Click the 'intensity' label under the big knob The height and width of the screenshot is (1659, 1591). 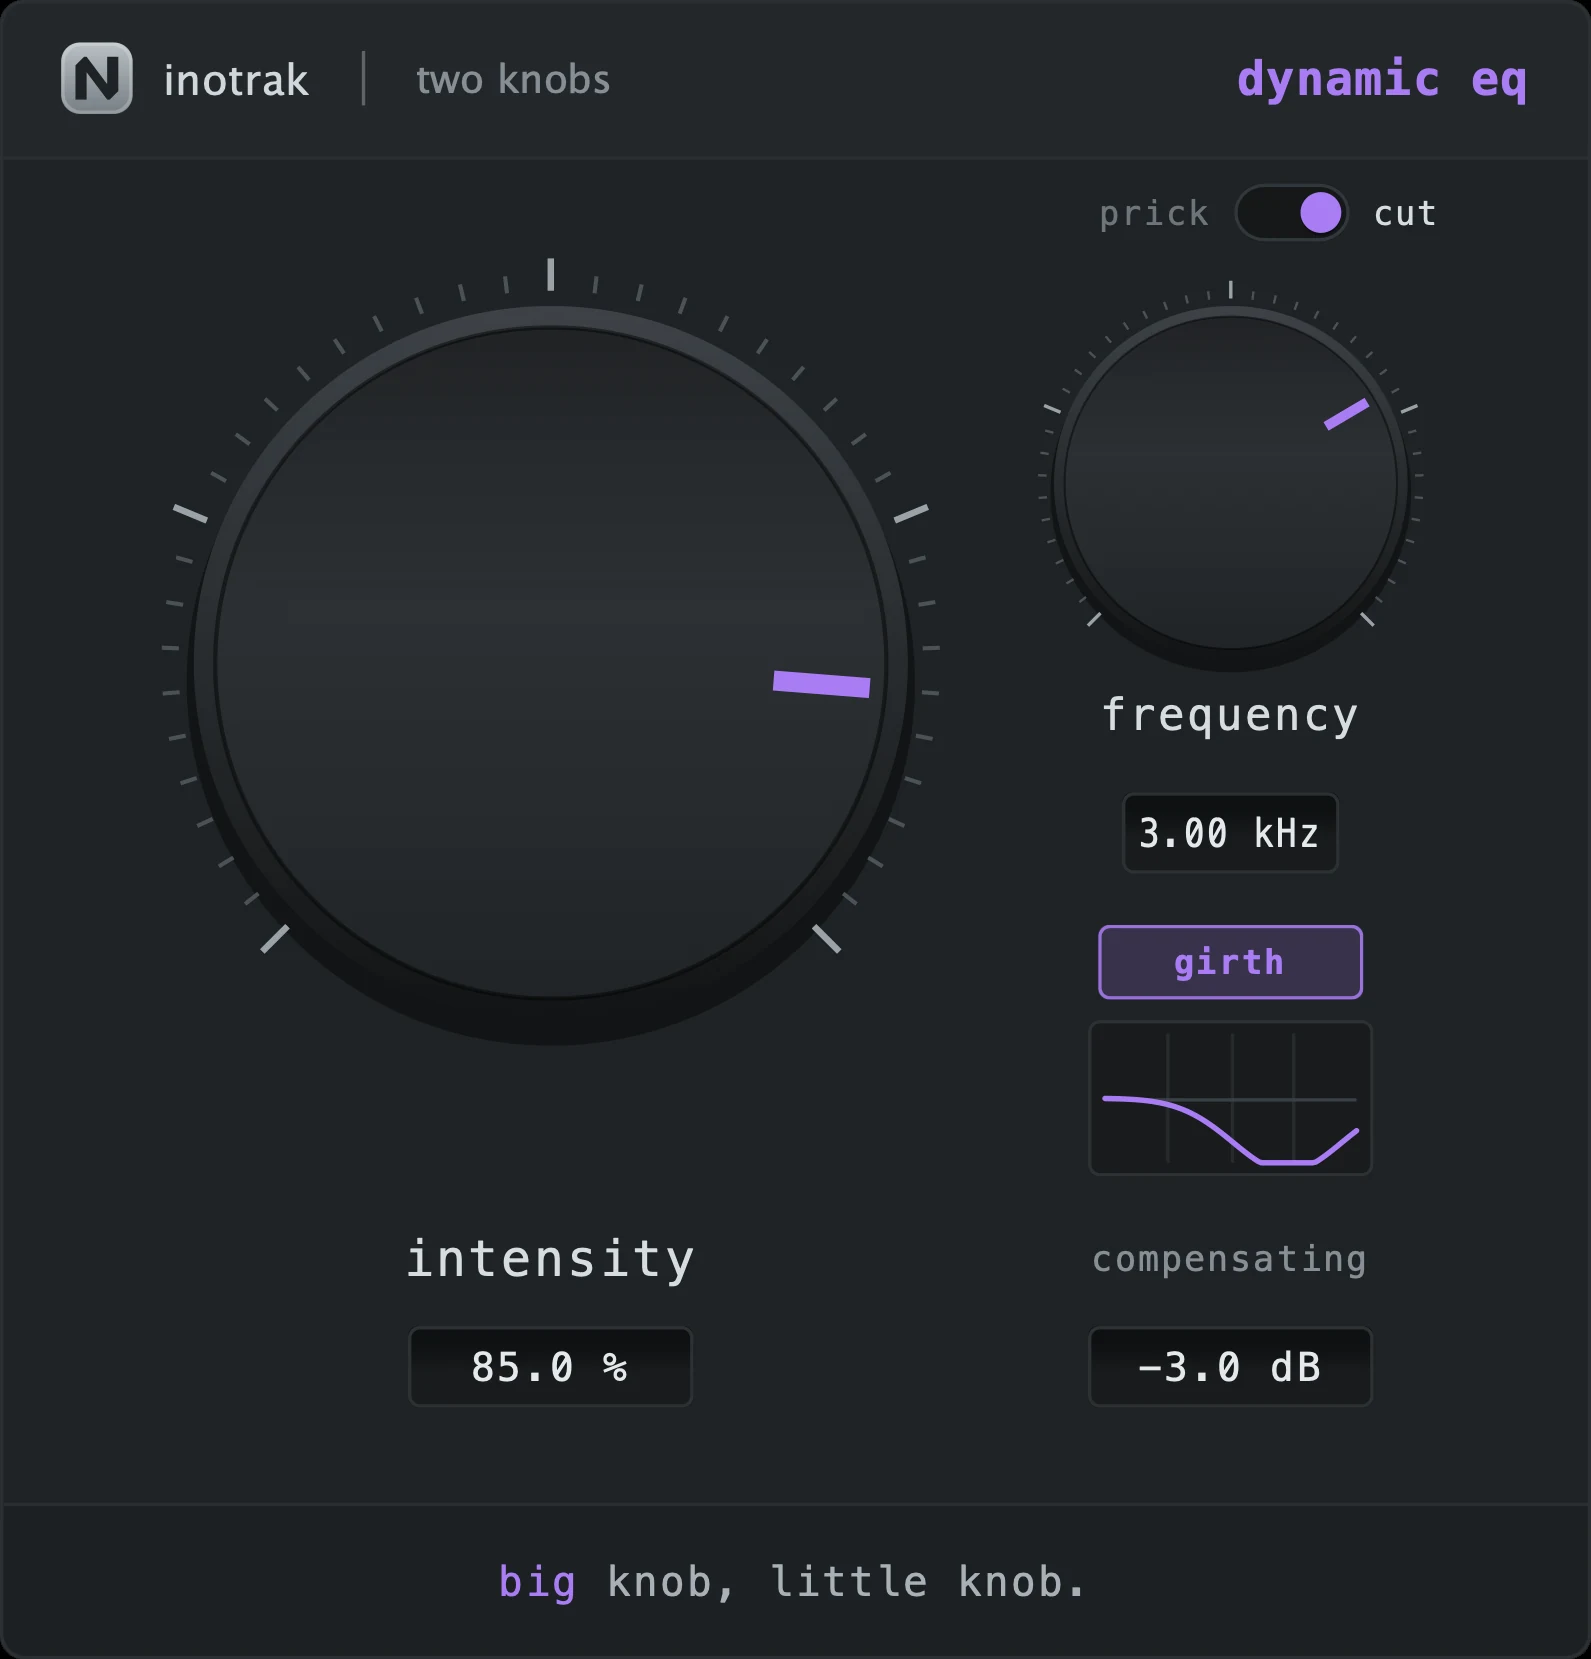pyautogui.click(x=550, y=1258)
